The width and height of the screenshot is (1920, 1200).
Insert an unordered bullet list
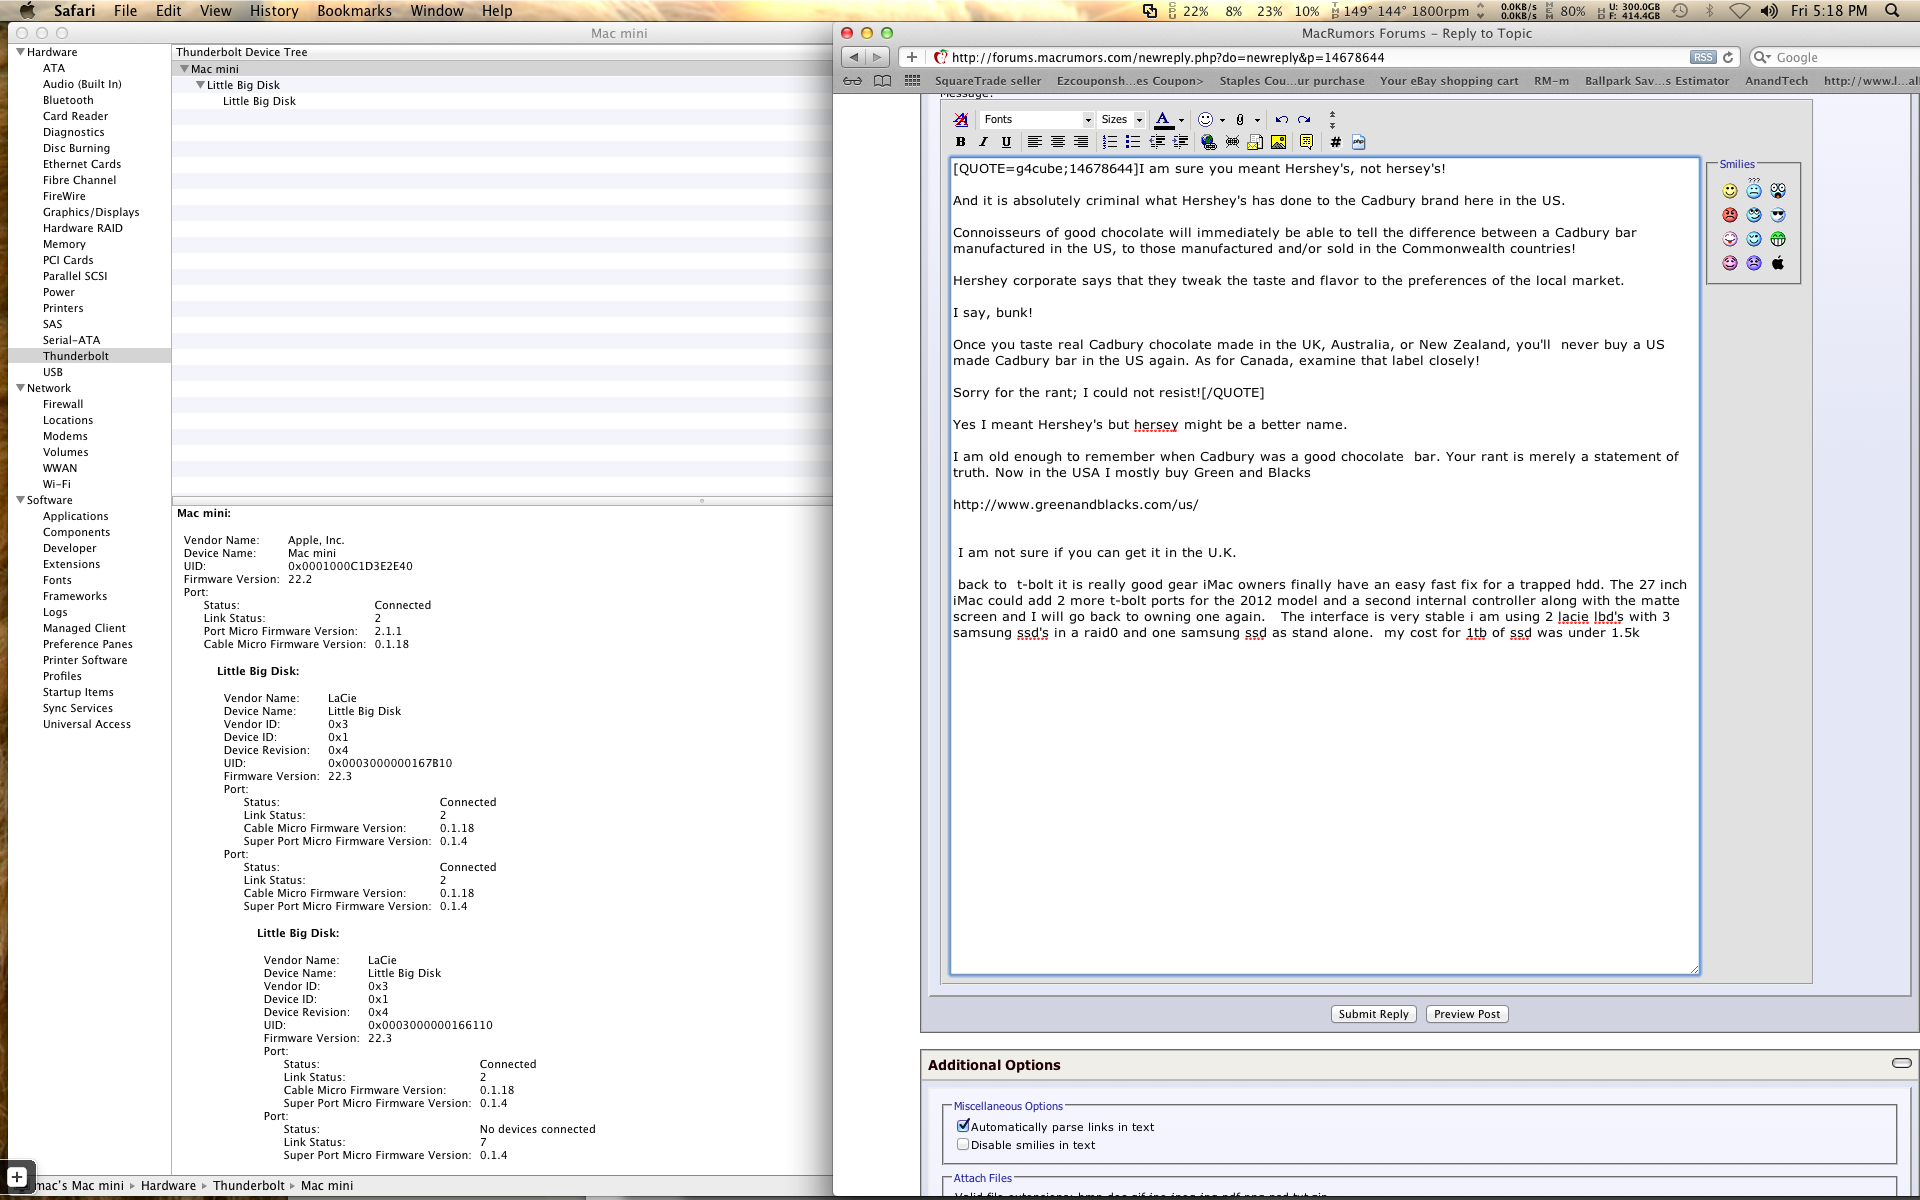pos(1133,142)
